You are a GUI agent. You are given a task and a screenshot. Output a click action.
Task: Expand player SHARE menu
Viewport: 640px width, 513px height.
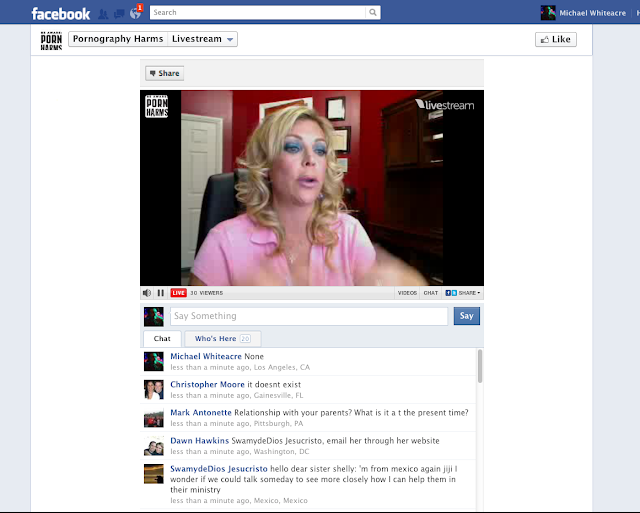462,293
